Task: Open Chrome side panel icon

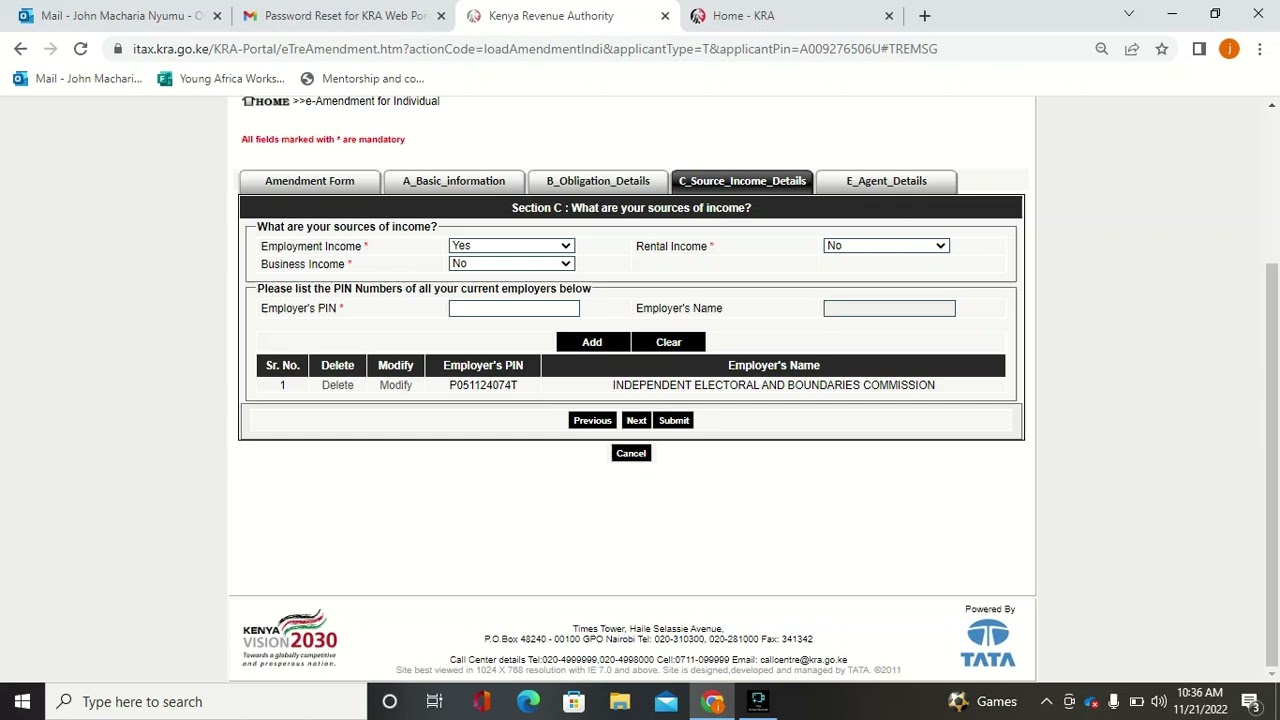Action: click(x=1199, y=48)
